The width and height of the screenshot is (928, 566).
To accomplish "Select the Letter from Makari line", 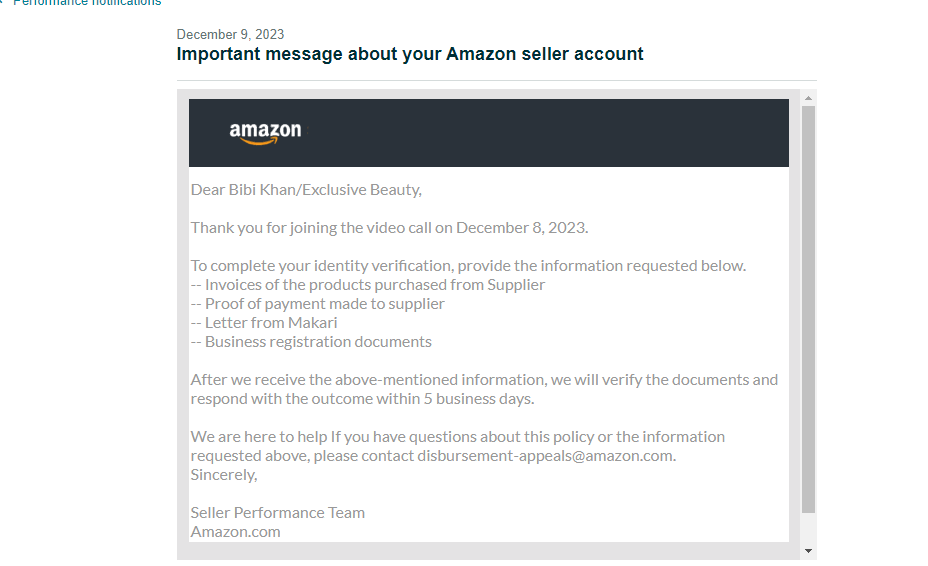I will click(x=264, y=323).
